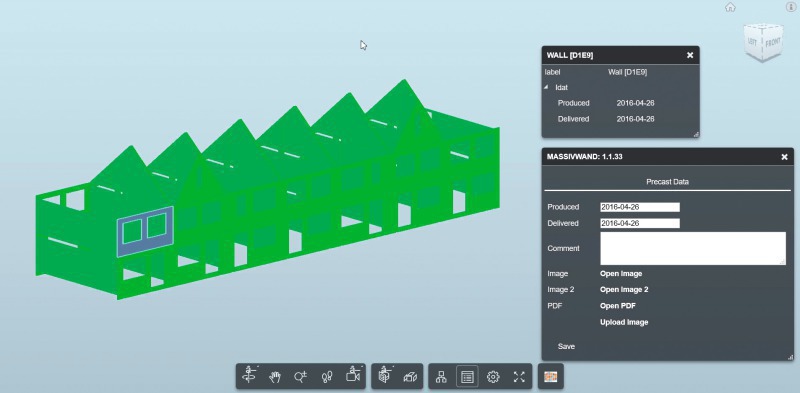Select the Zoom magnifier tool
Screen dimensions: 800x393
click(301, 377)
